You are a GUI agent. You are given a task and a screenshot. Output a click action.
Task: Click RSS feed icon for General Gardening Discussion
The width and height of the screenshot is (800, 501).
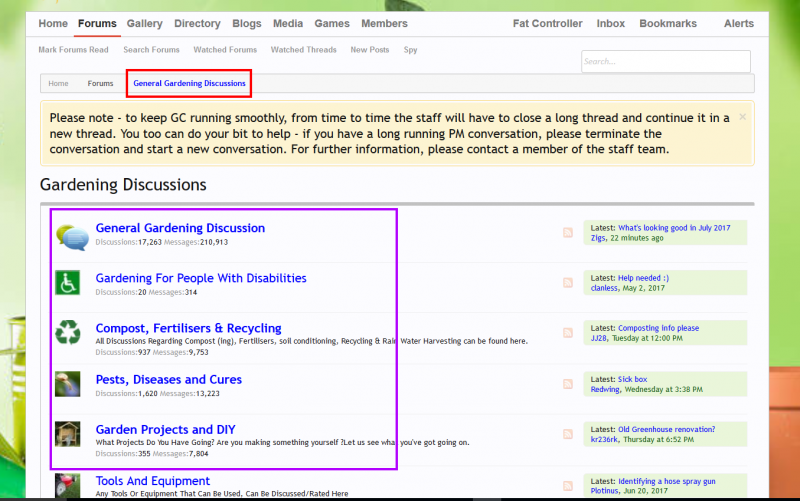[x=568, y=233]
